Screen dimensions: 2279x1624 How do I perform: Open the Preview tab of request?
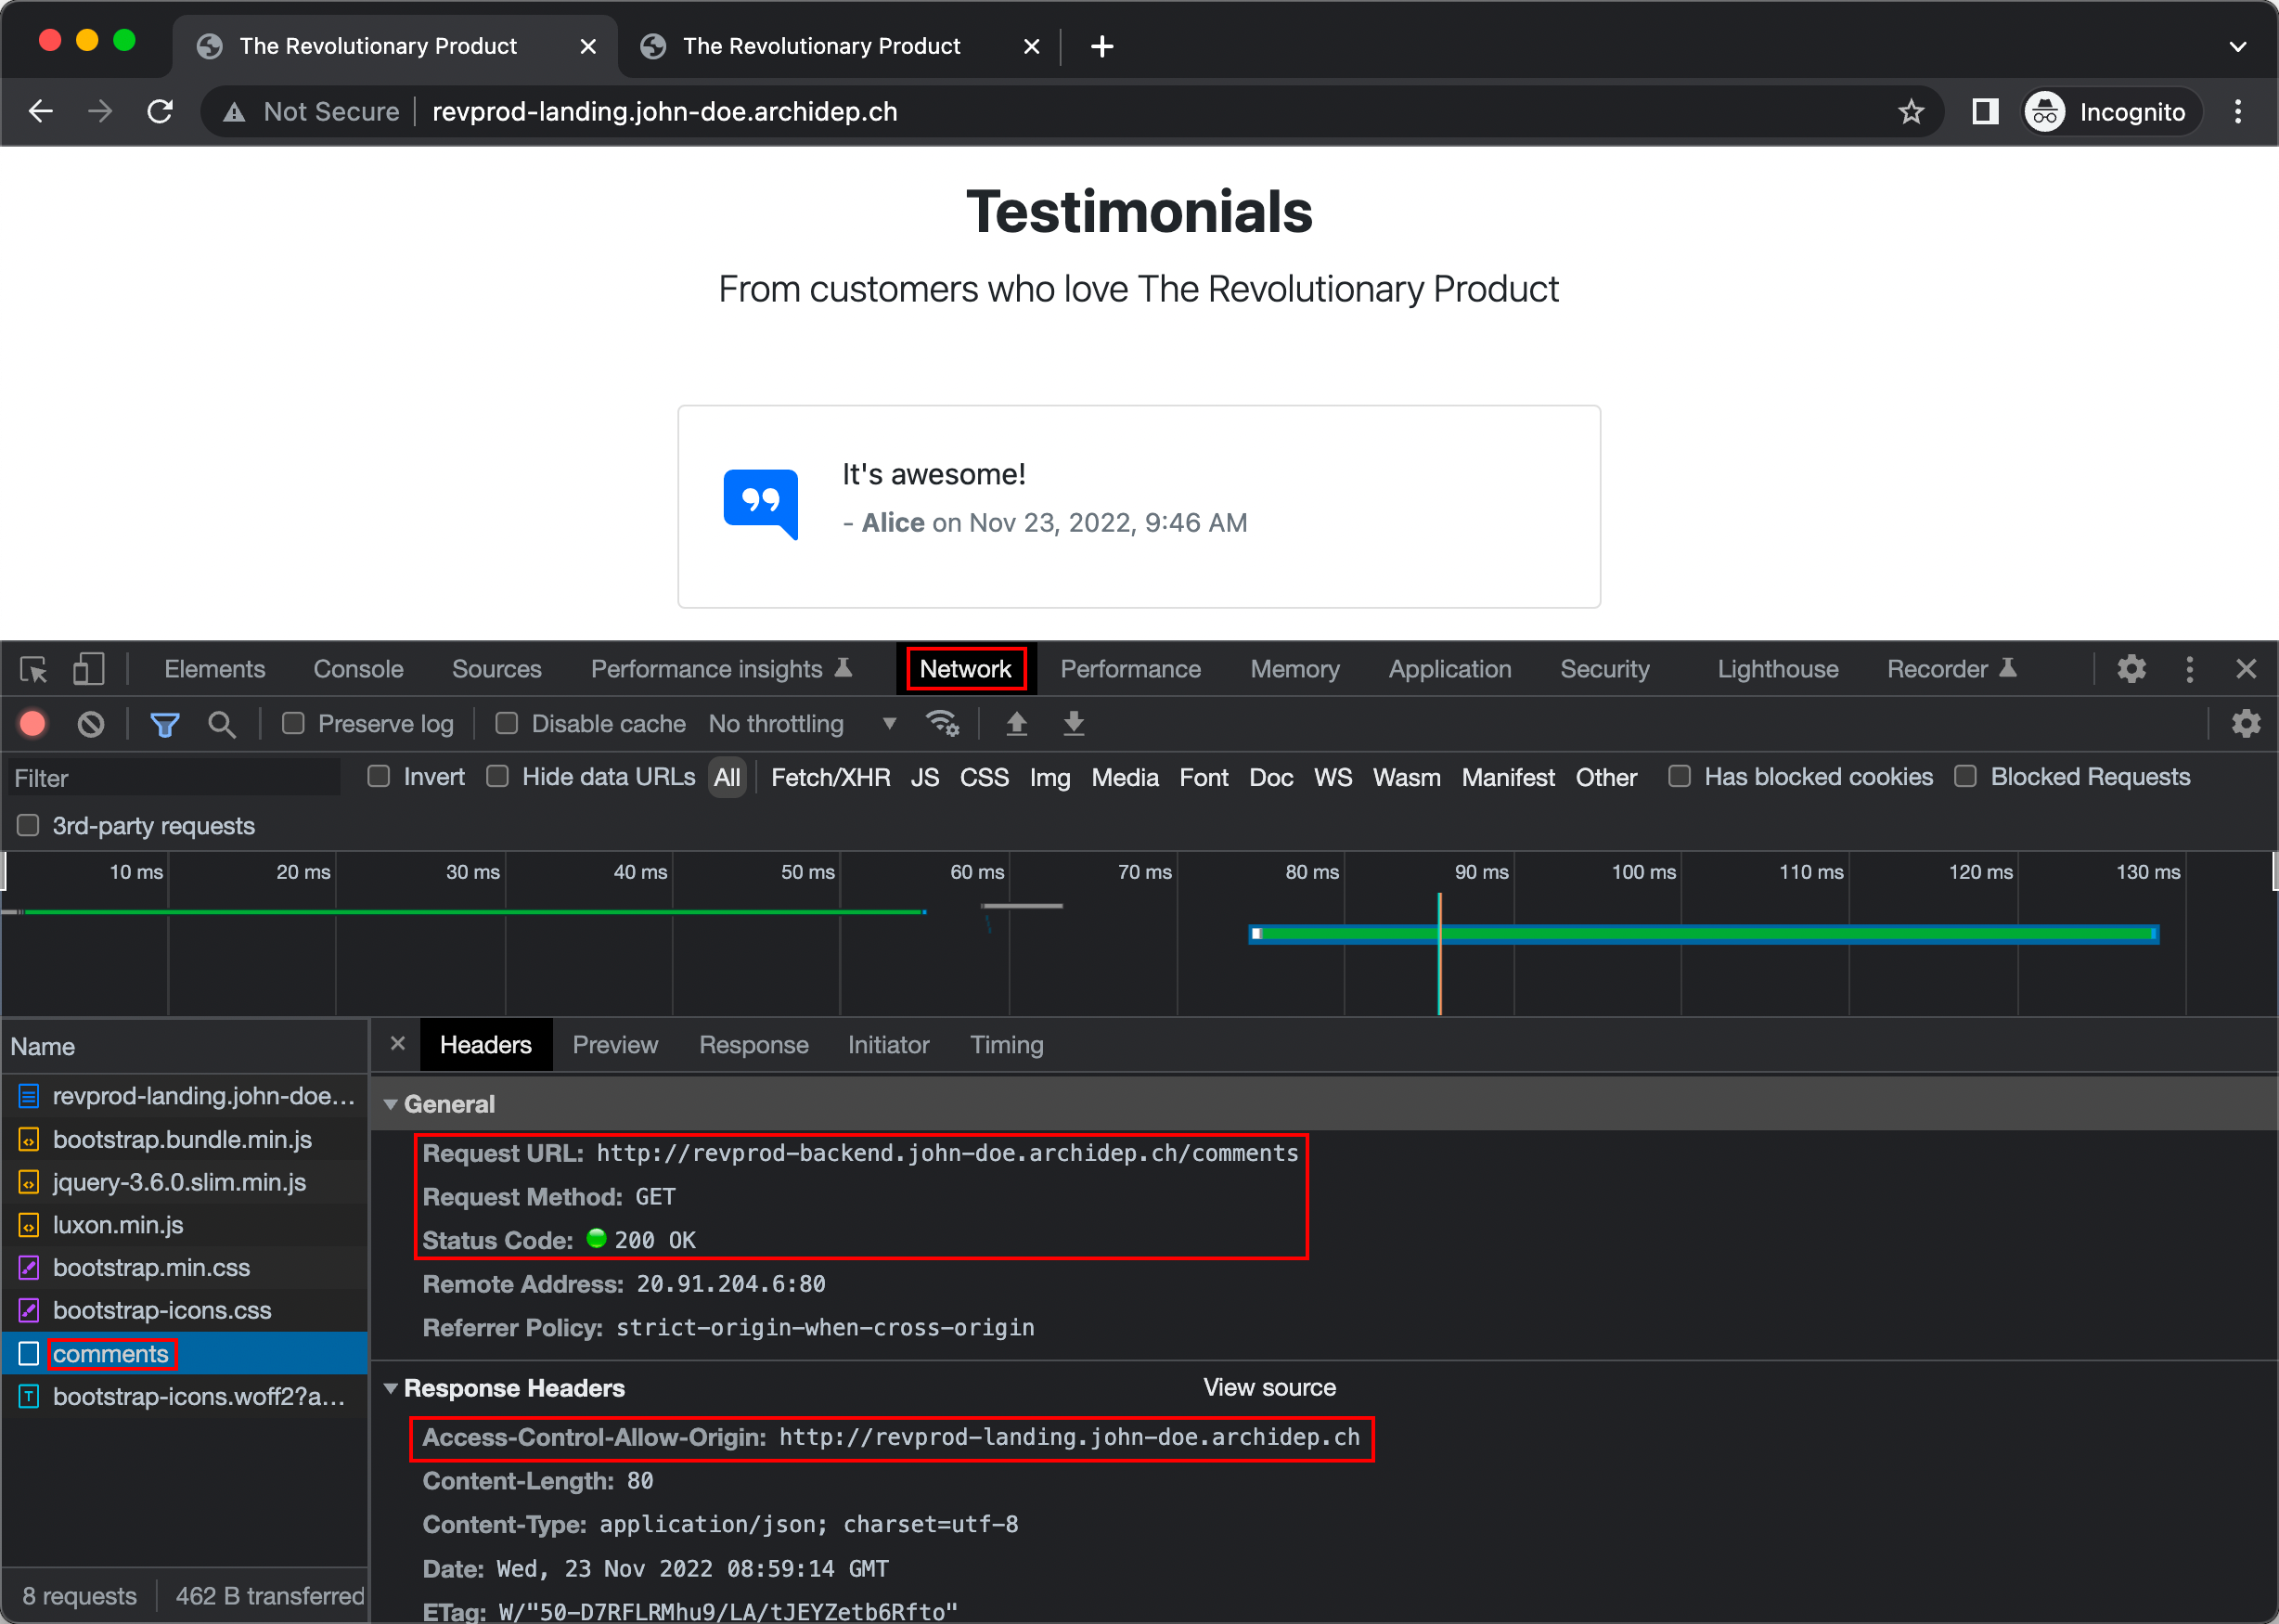[615, 1045]
